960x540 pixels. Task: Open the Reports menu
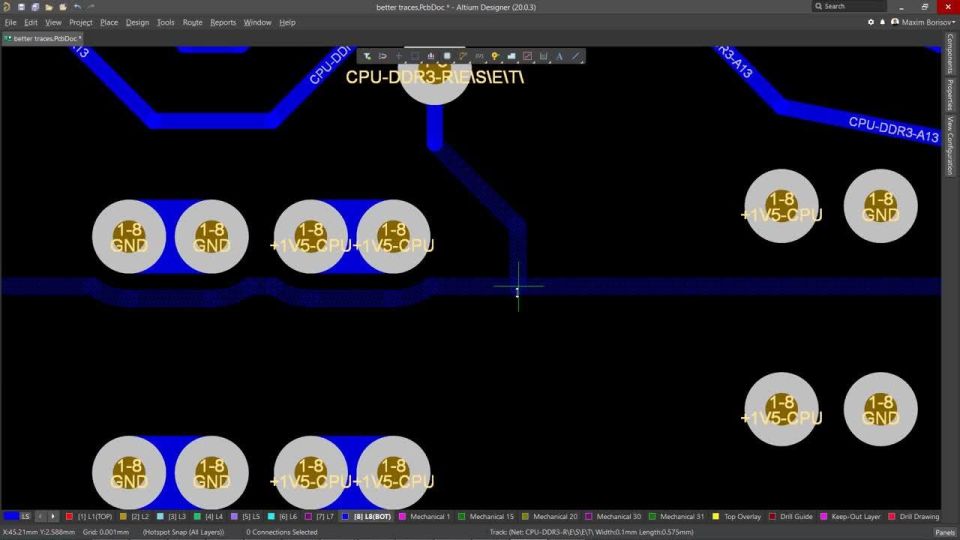tap(223, 23)
